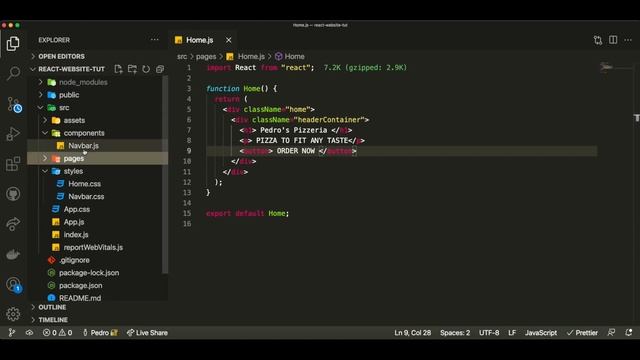The width and height of the screenshot is (640, 360).
Task: Click Live Share button in status bar
Action: [x=147, y=333]
